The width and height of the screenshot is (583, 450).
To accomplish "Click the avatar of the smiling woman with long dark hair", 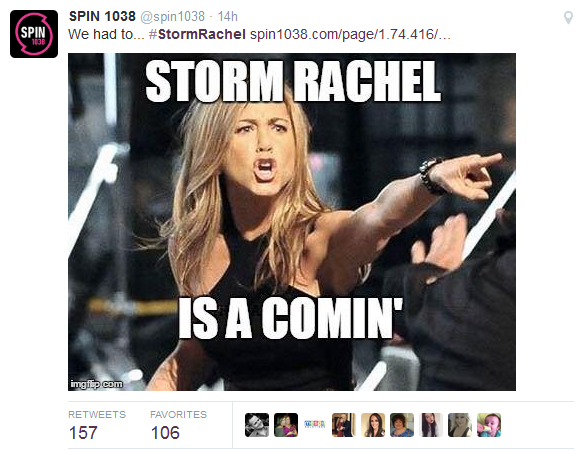I will (373, 425).
